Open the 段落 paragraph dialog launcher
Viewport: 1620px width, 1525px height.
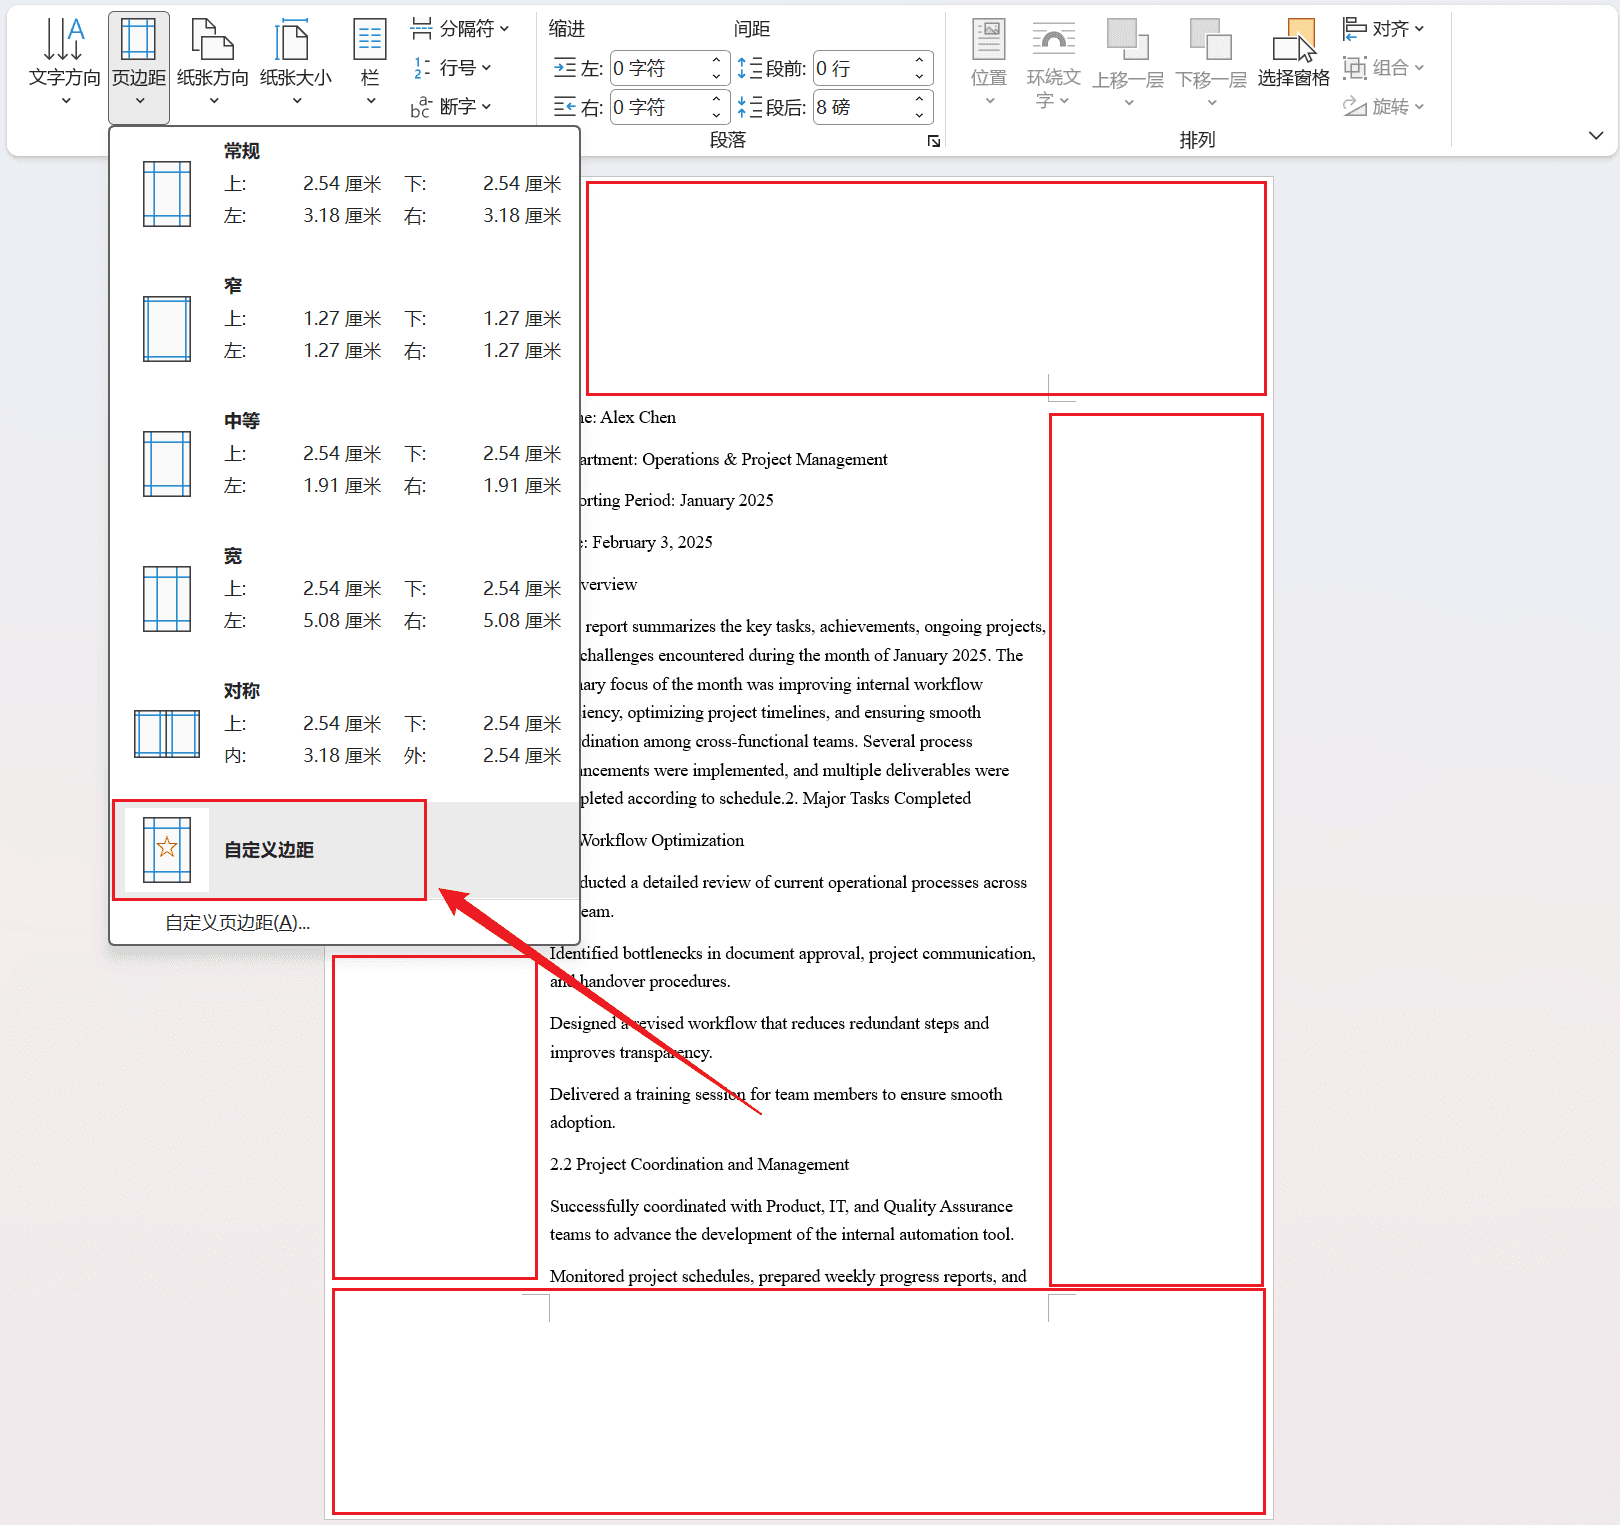coord(934,141)
